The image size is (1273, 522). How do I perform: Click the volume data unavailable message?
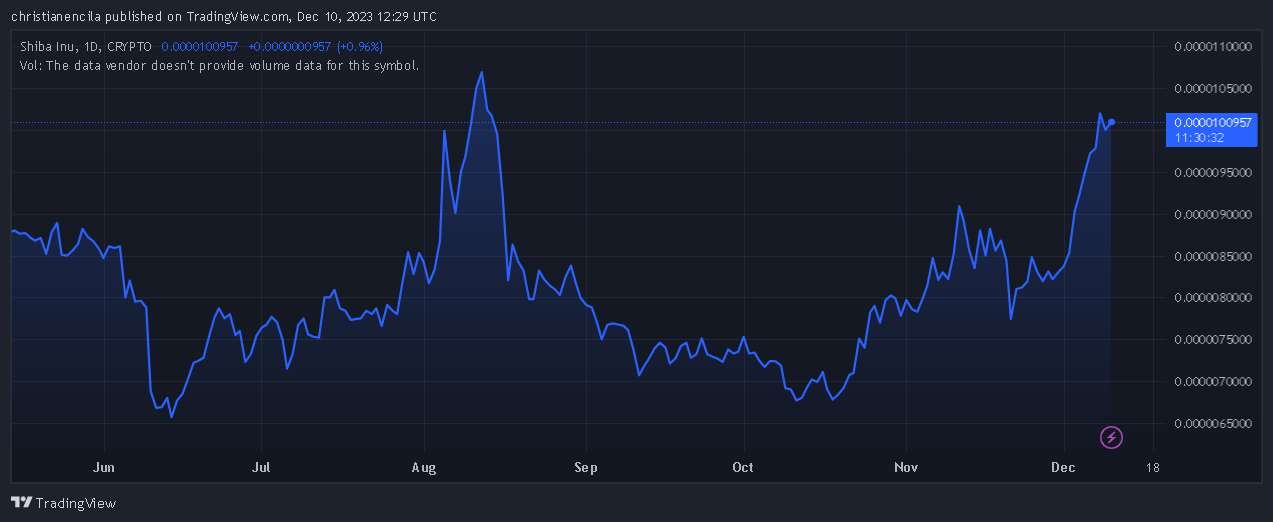[219, 65]
